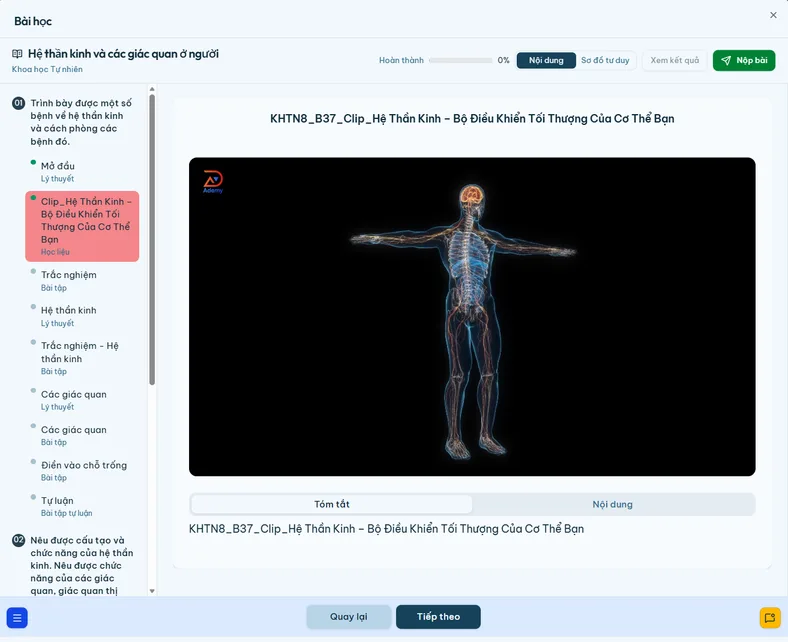Open the blue list menu icon
Image resolution: width=788 pixels, height=642 pixels.
click(17, 618)
